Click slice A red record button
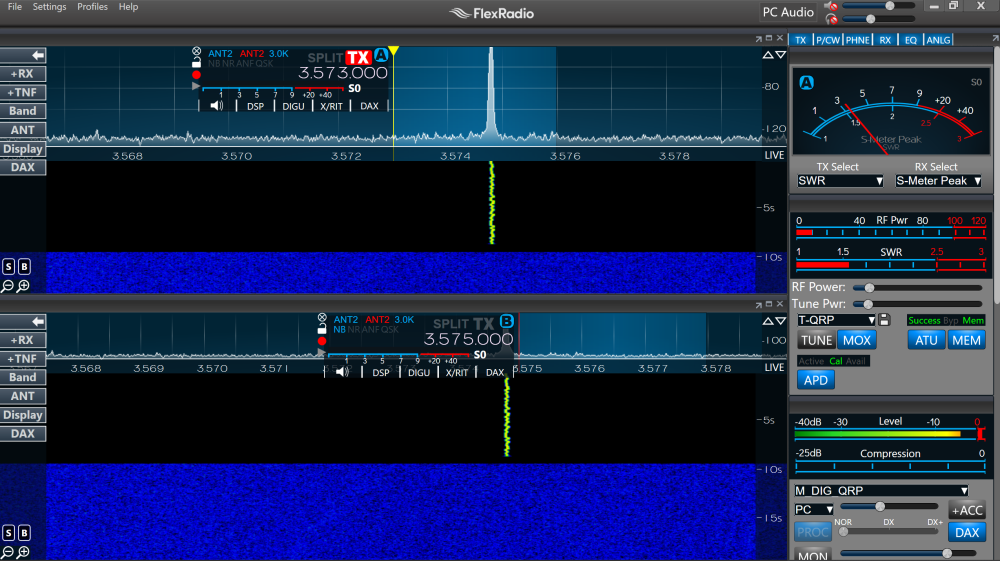 (x=196, y=75)
